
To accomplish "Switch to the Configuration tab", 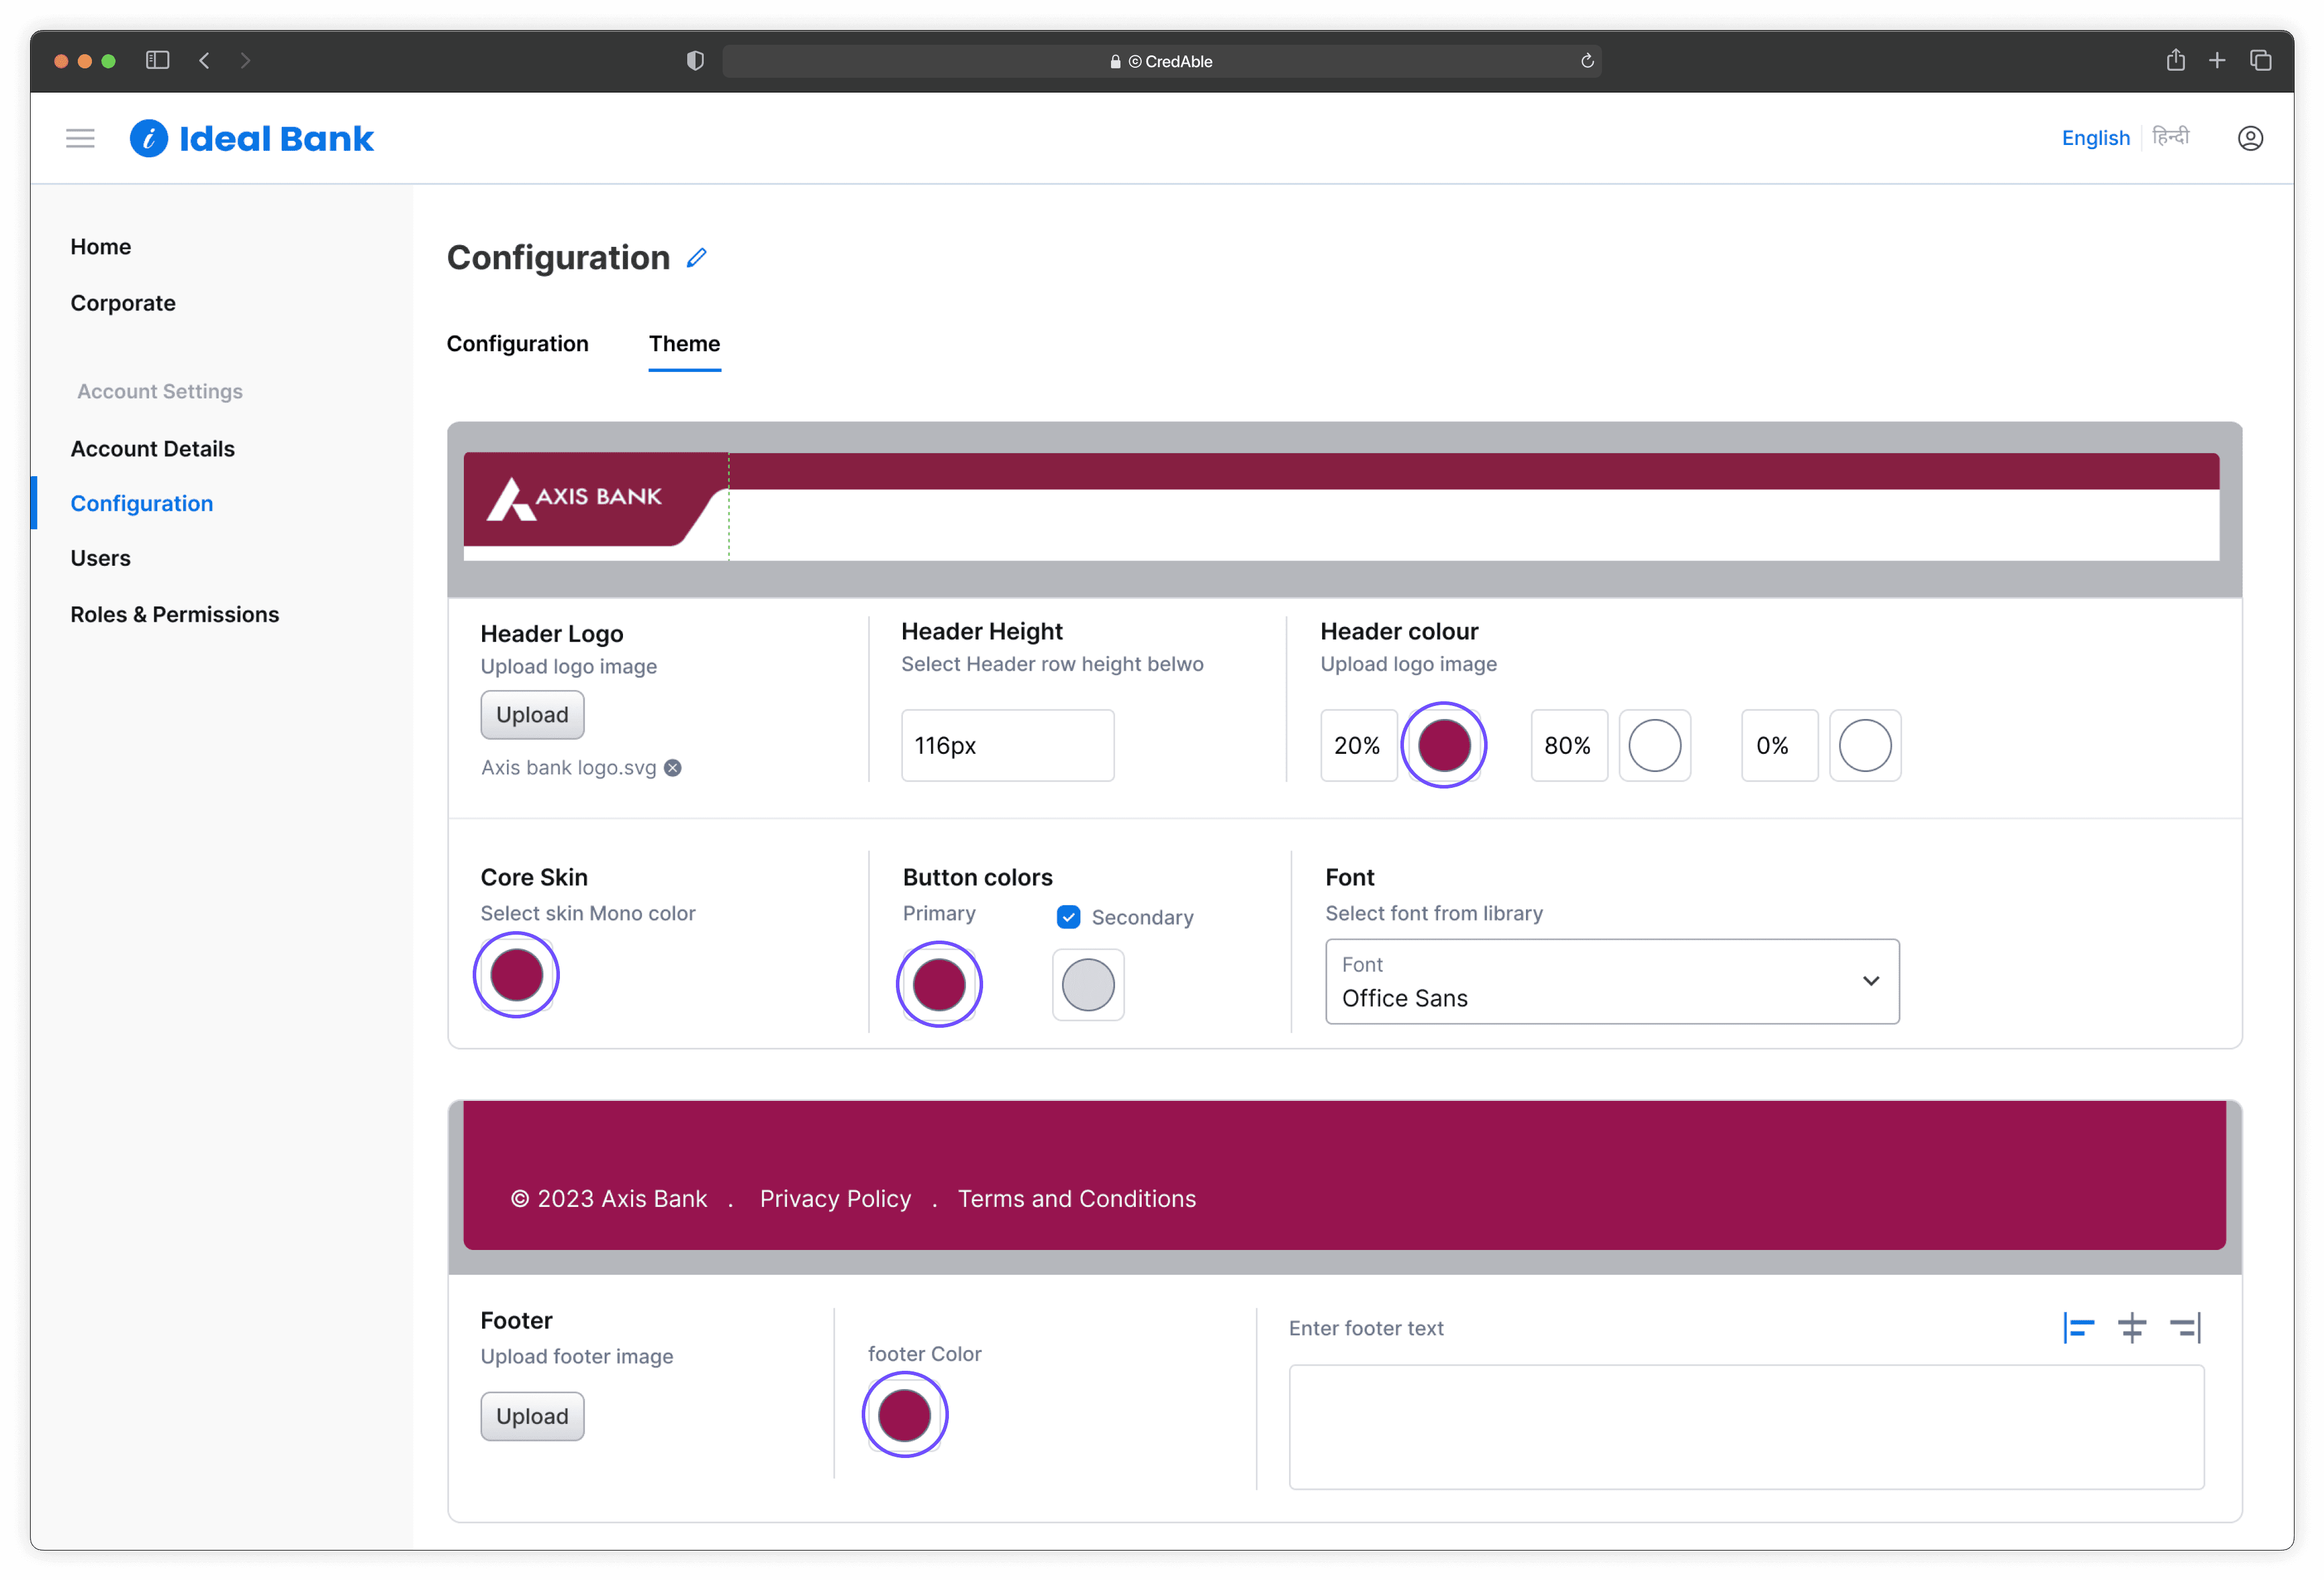I will pos(517,343).
